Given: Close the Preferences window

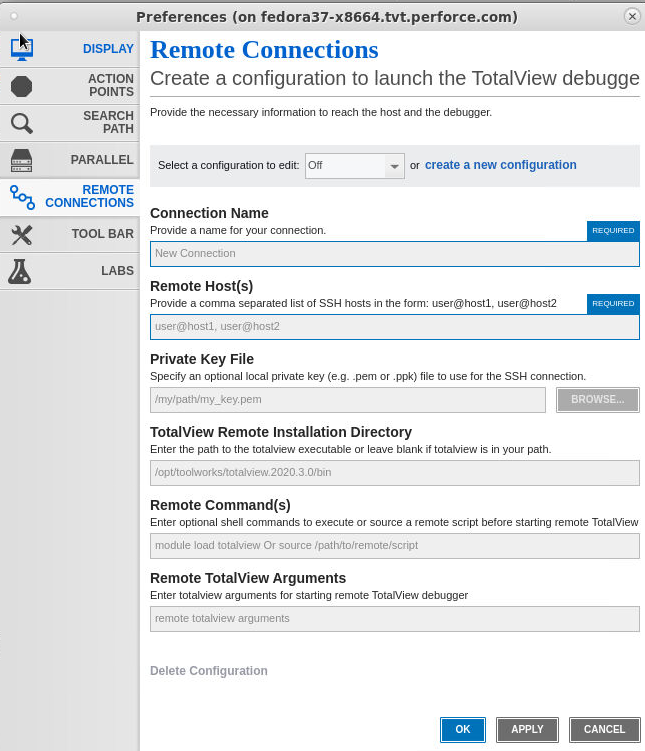Looking at the screenshot, I should pos(631,16).
